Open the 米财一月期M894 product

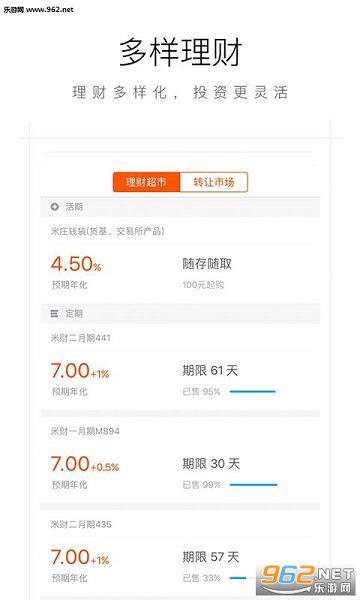(85, 431)
